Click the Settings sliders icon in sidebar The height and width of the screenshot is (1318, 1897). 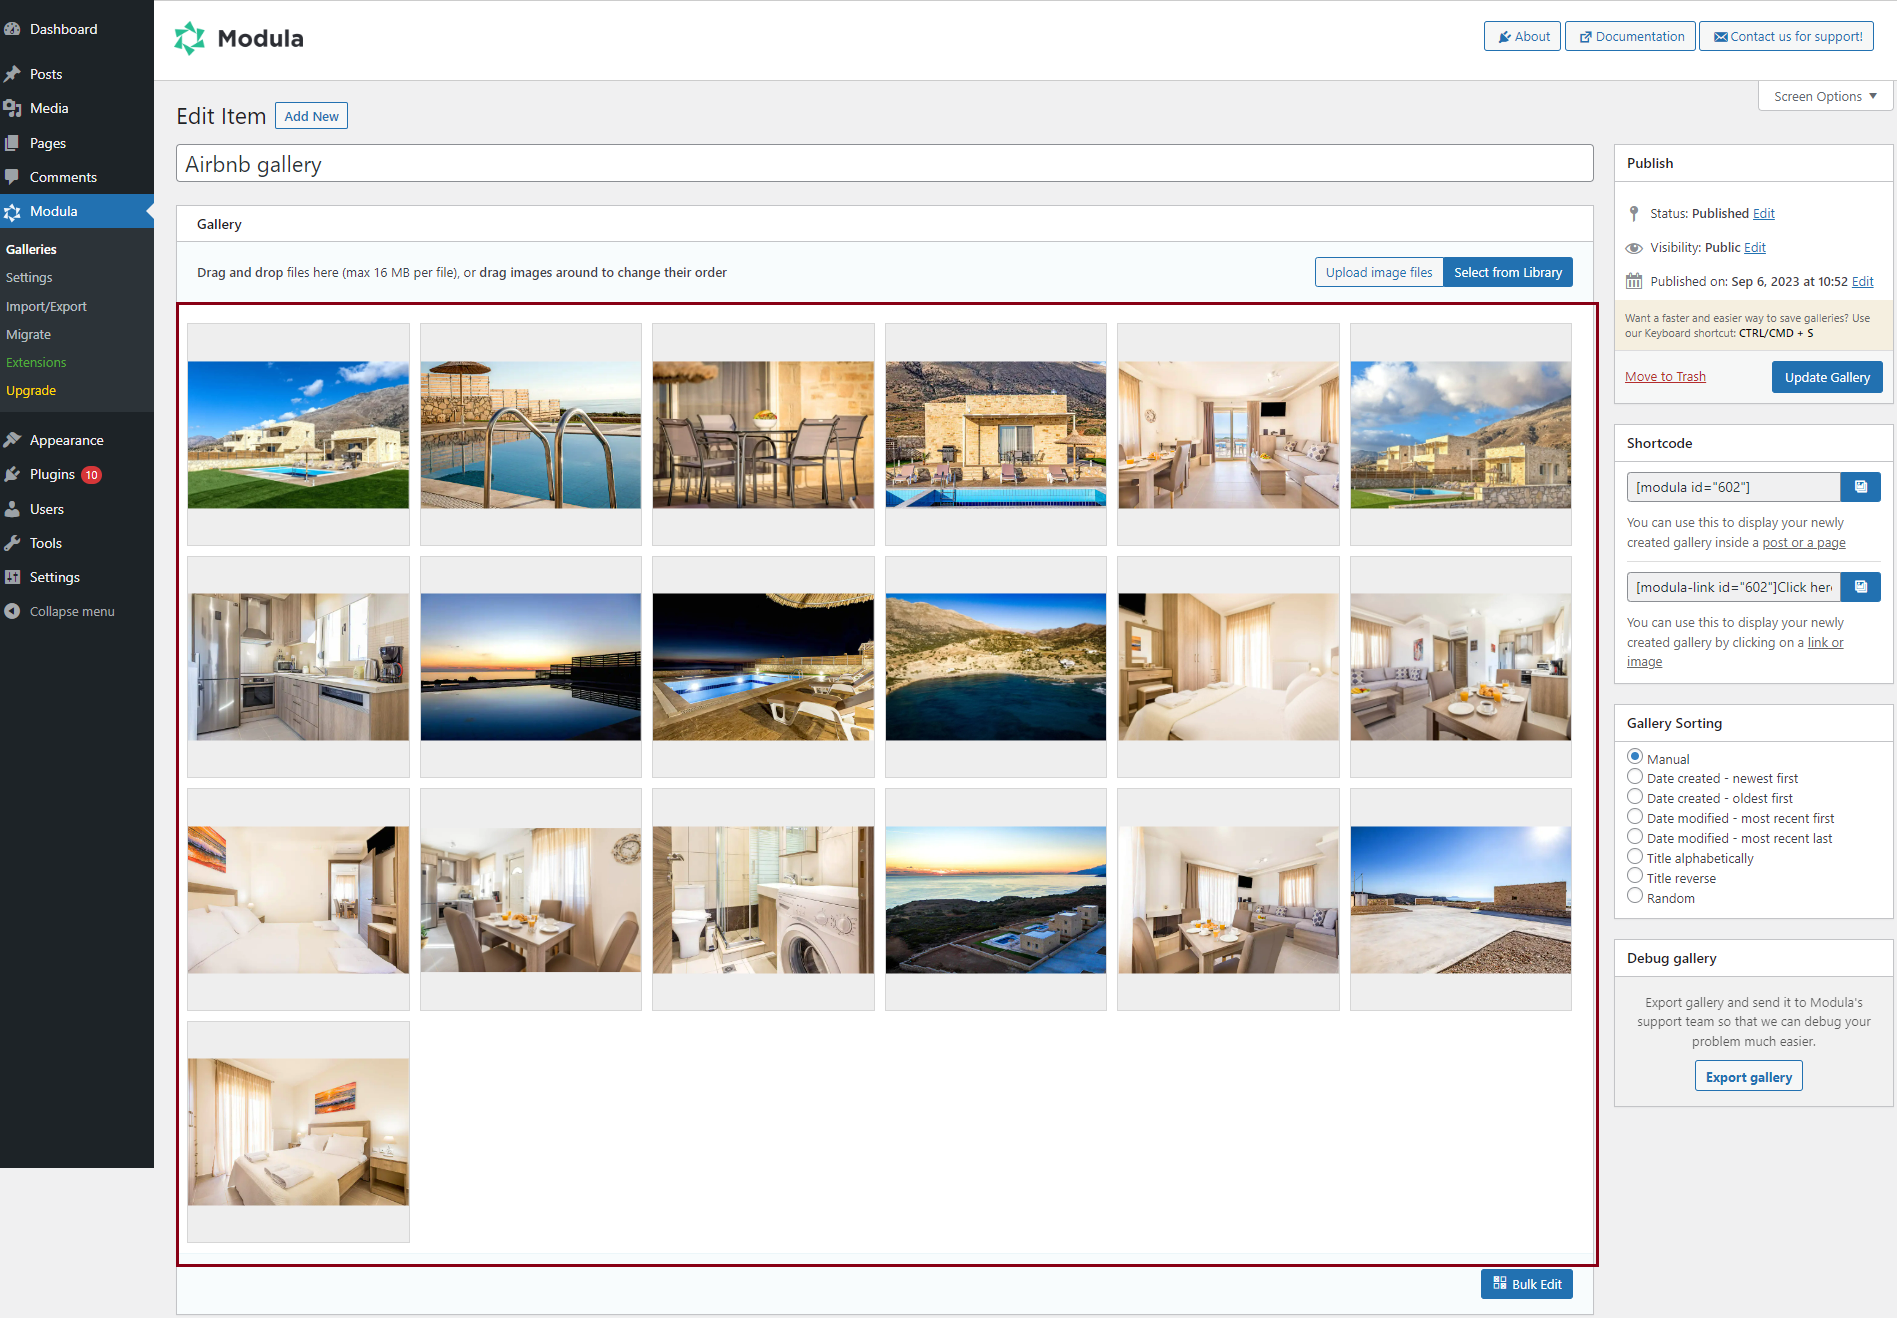click(12, 577)
